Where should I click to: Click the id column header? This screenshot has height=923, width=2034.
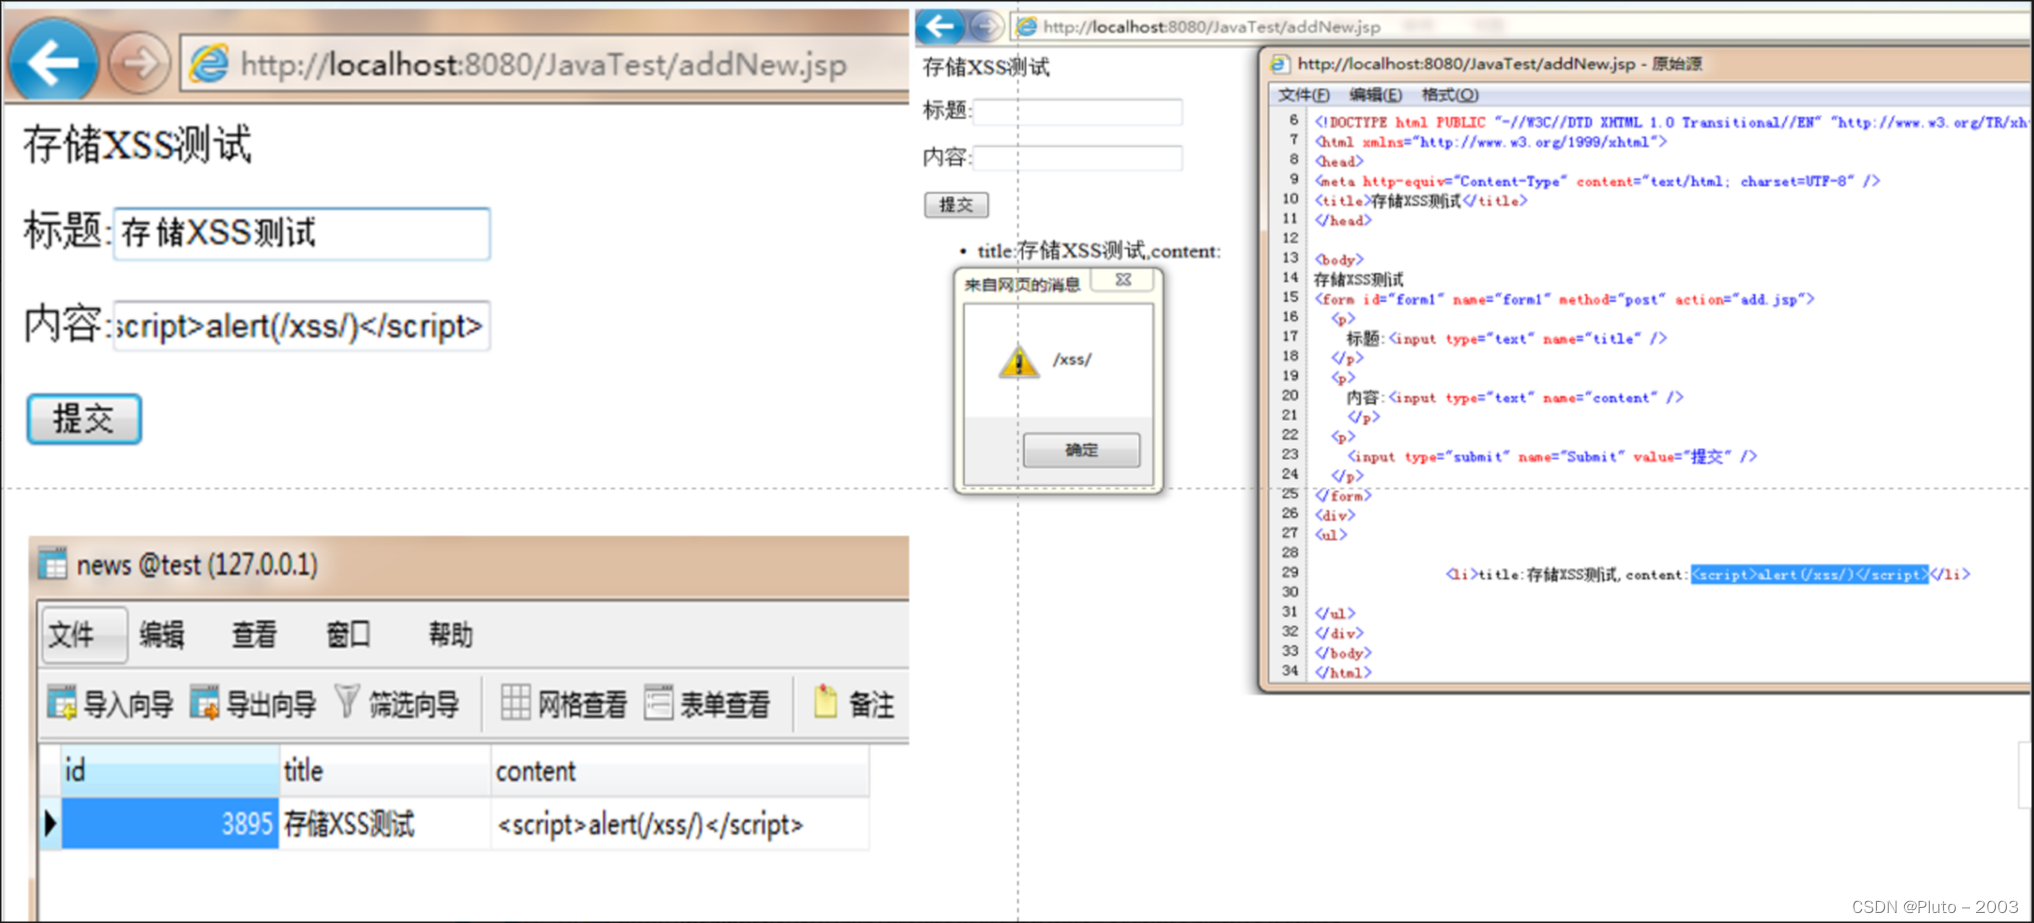pyautogui.click(x=170, y=771)
